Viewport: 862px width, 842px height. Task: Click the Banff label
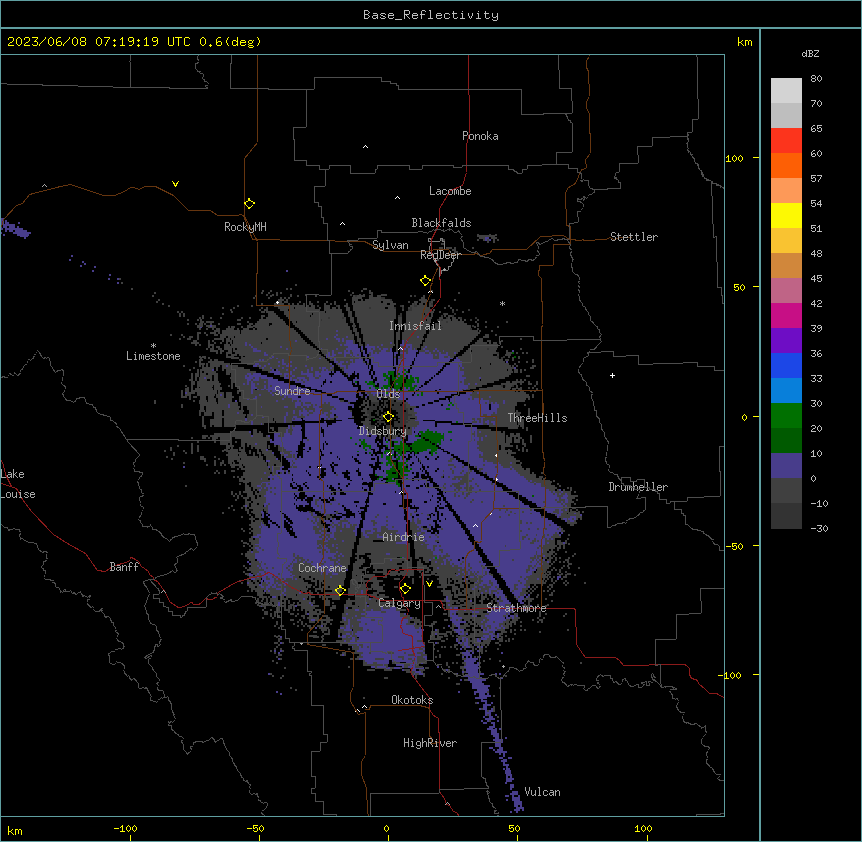click(124, 567)
